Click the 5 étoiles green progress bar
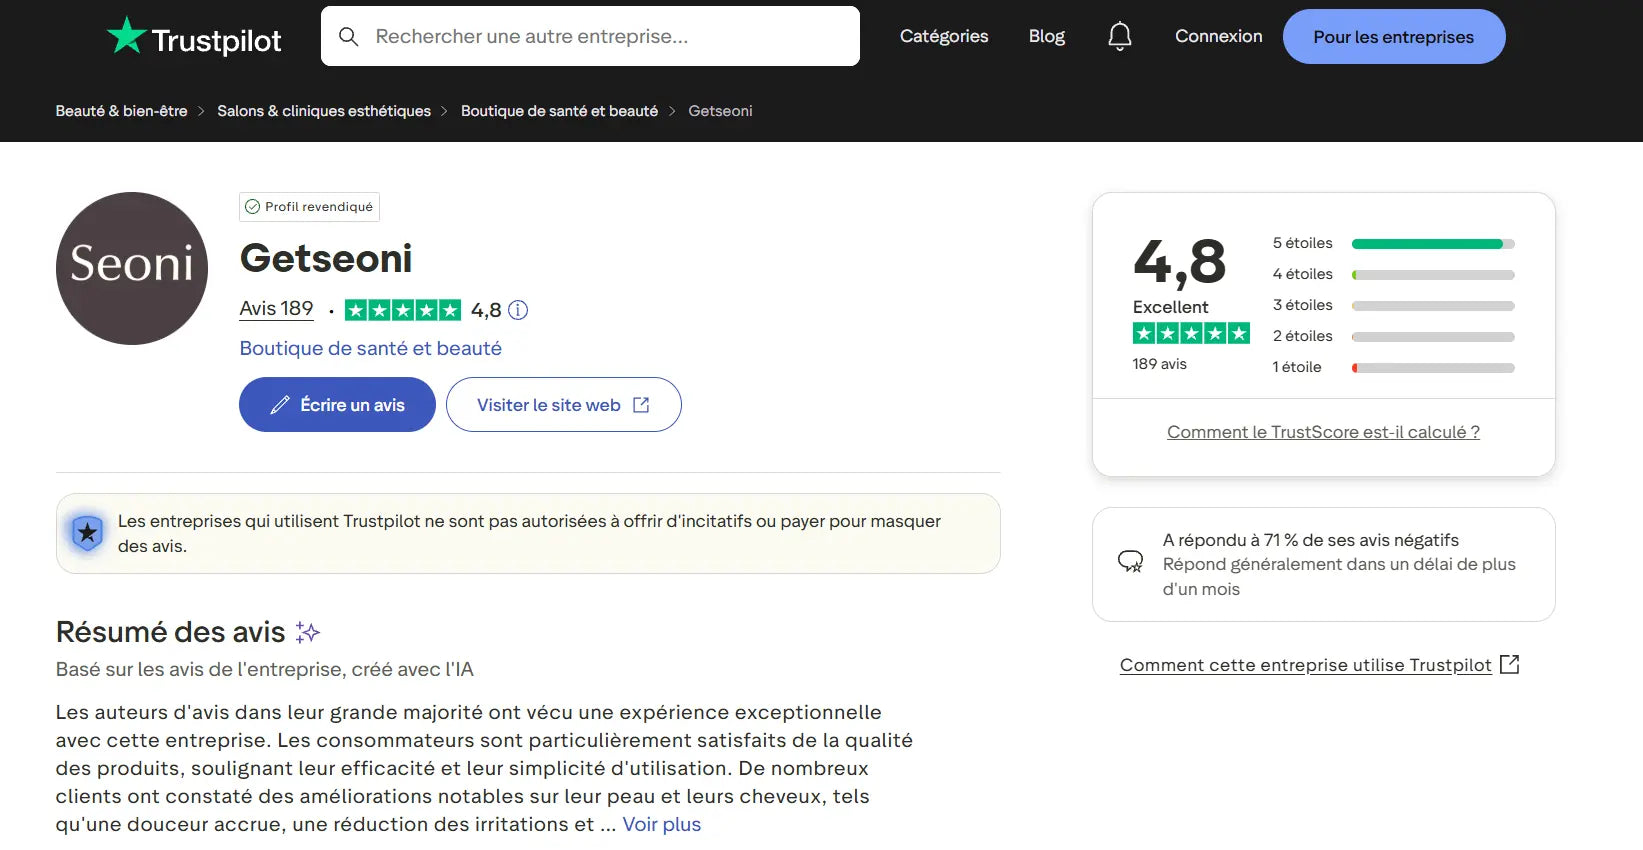The height and width of the screenshot is (850, 1643). [1433, 244]
